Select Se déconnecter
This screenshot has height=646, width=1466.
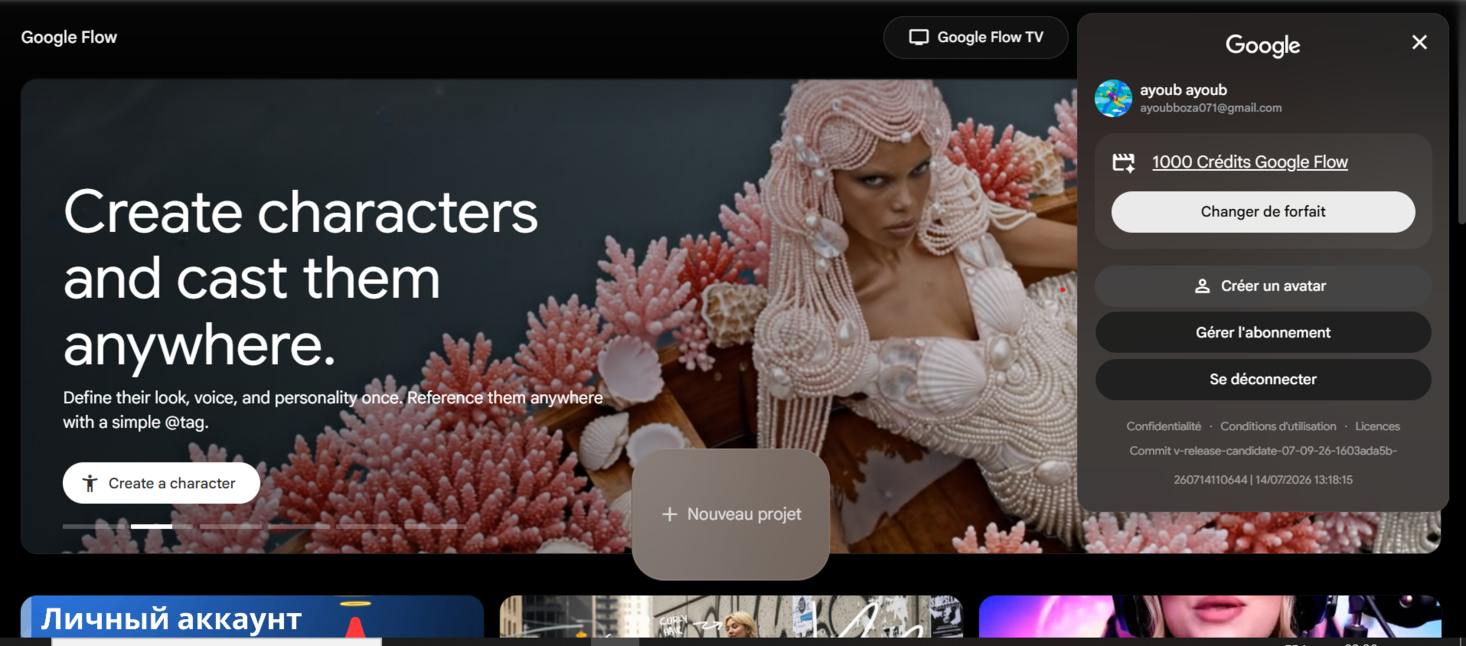coord(1263,379)
